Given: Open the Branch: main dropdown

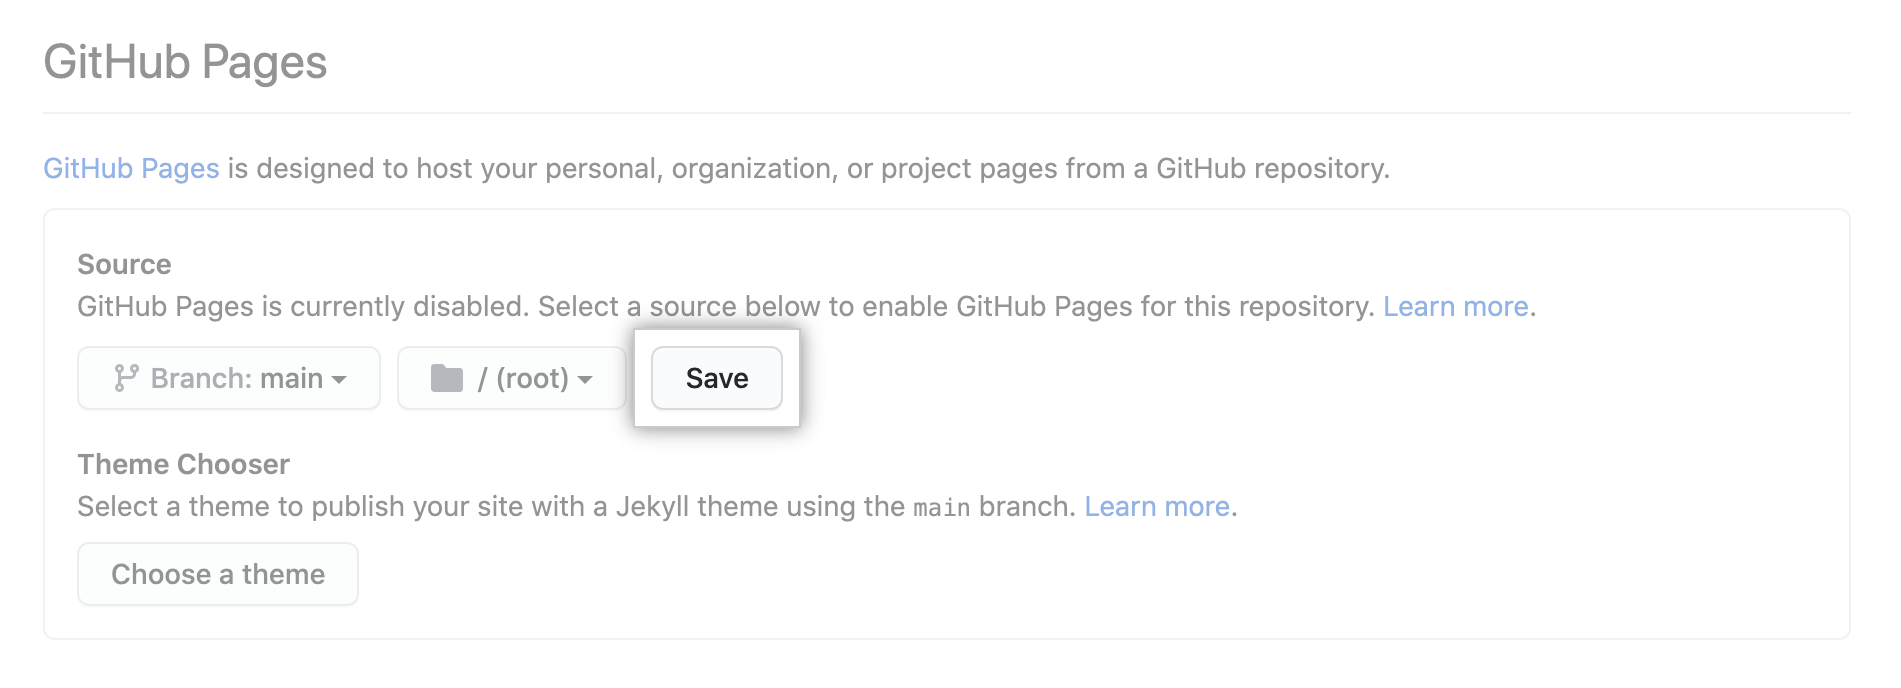Looking at the screenshot, I should (229, 378).
